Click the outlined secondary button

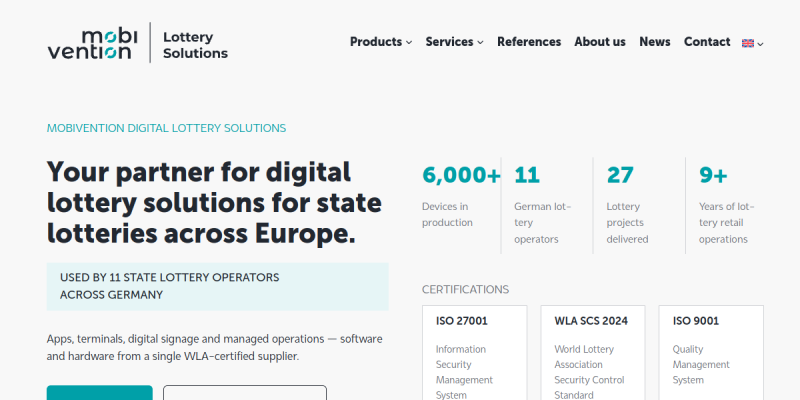[x=245, y=392]
